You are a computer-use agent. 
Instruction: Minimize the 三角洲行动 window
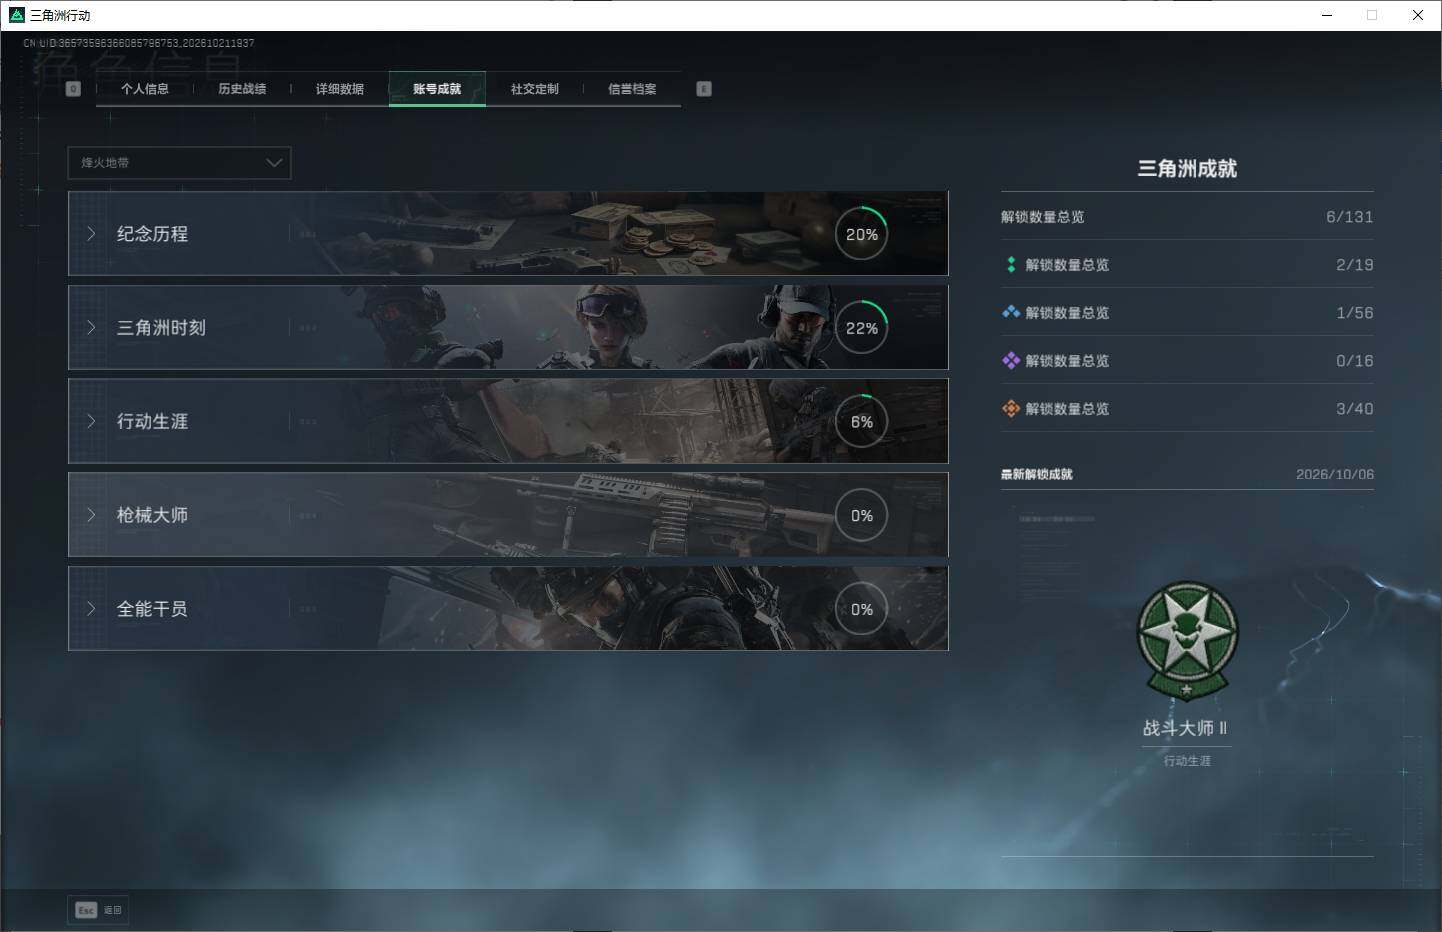click(x=1327, y=15)
